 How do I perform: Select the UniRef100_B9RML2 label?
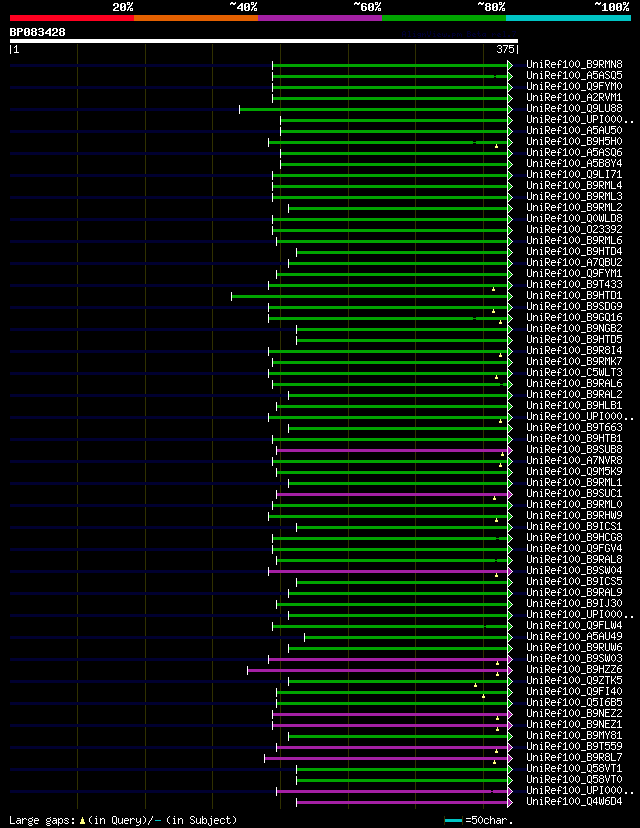(574, 208)
